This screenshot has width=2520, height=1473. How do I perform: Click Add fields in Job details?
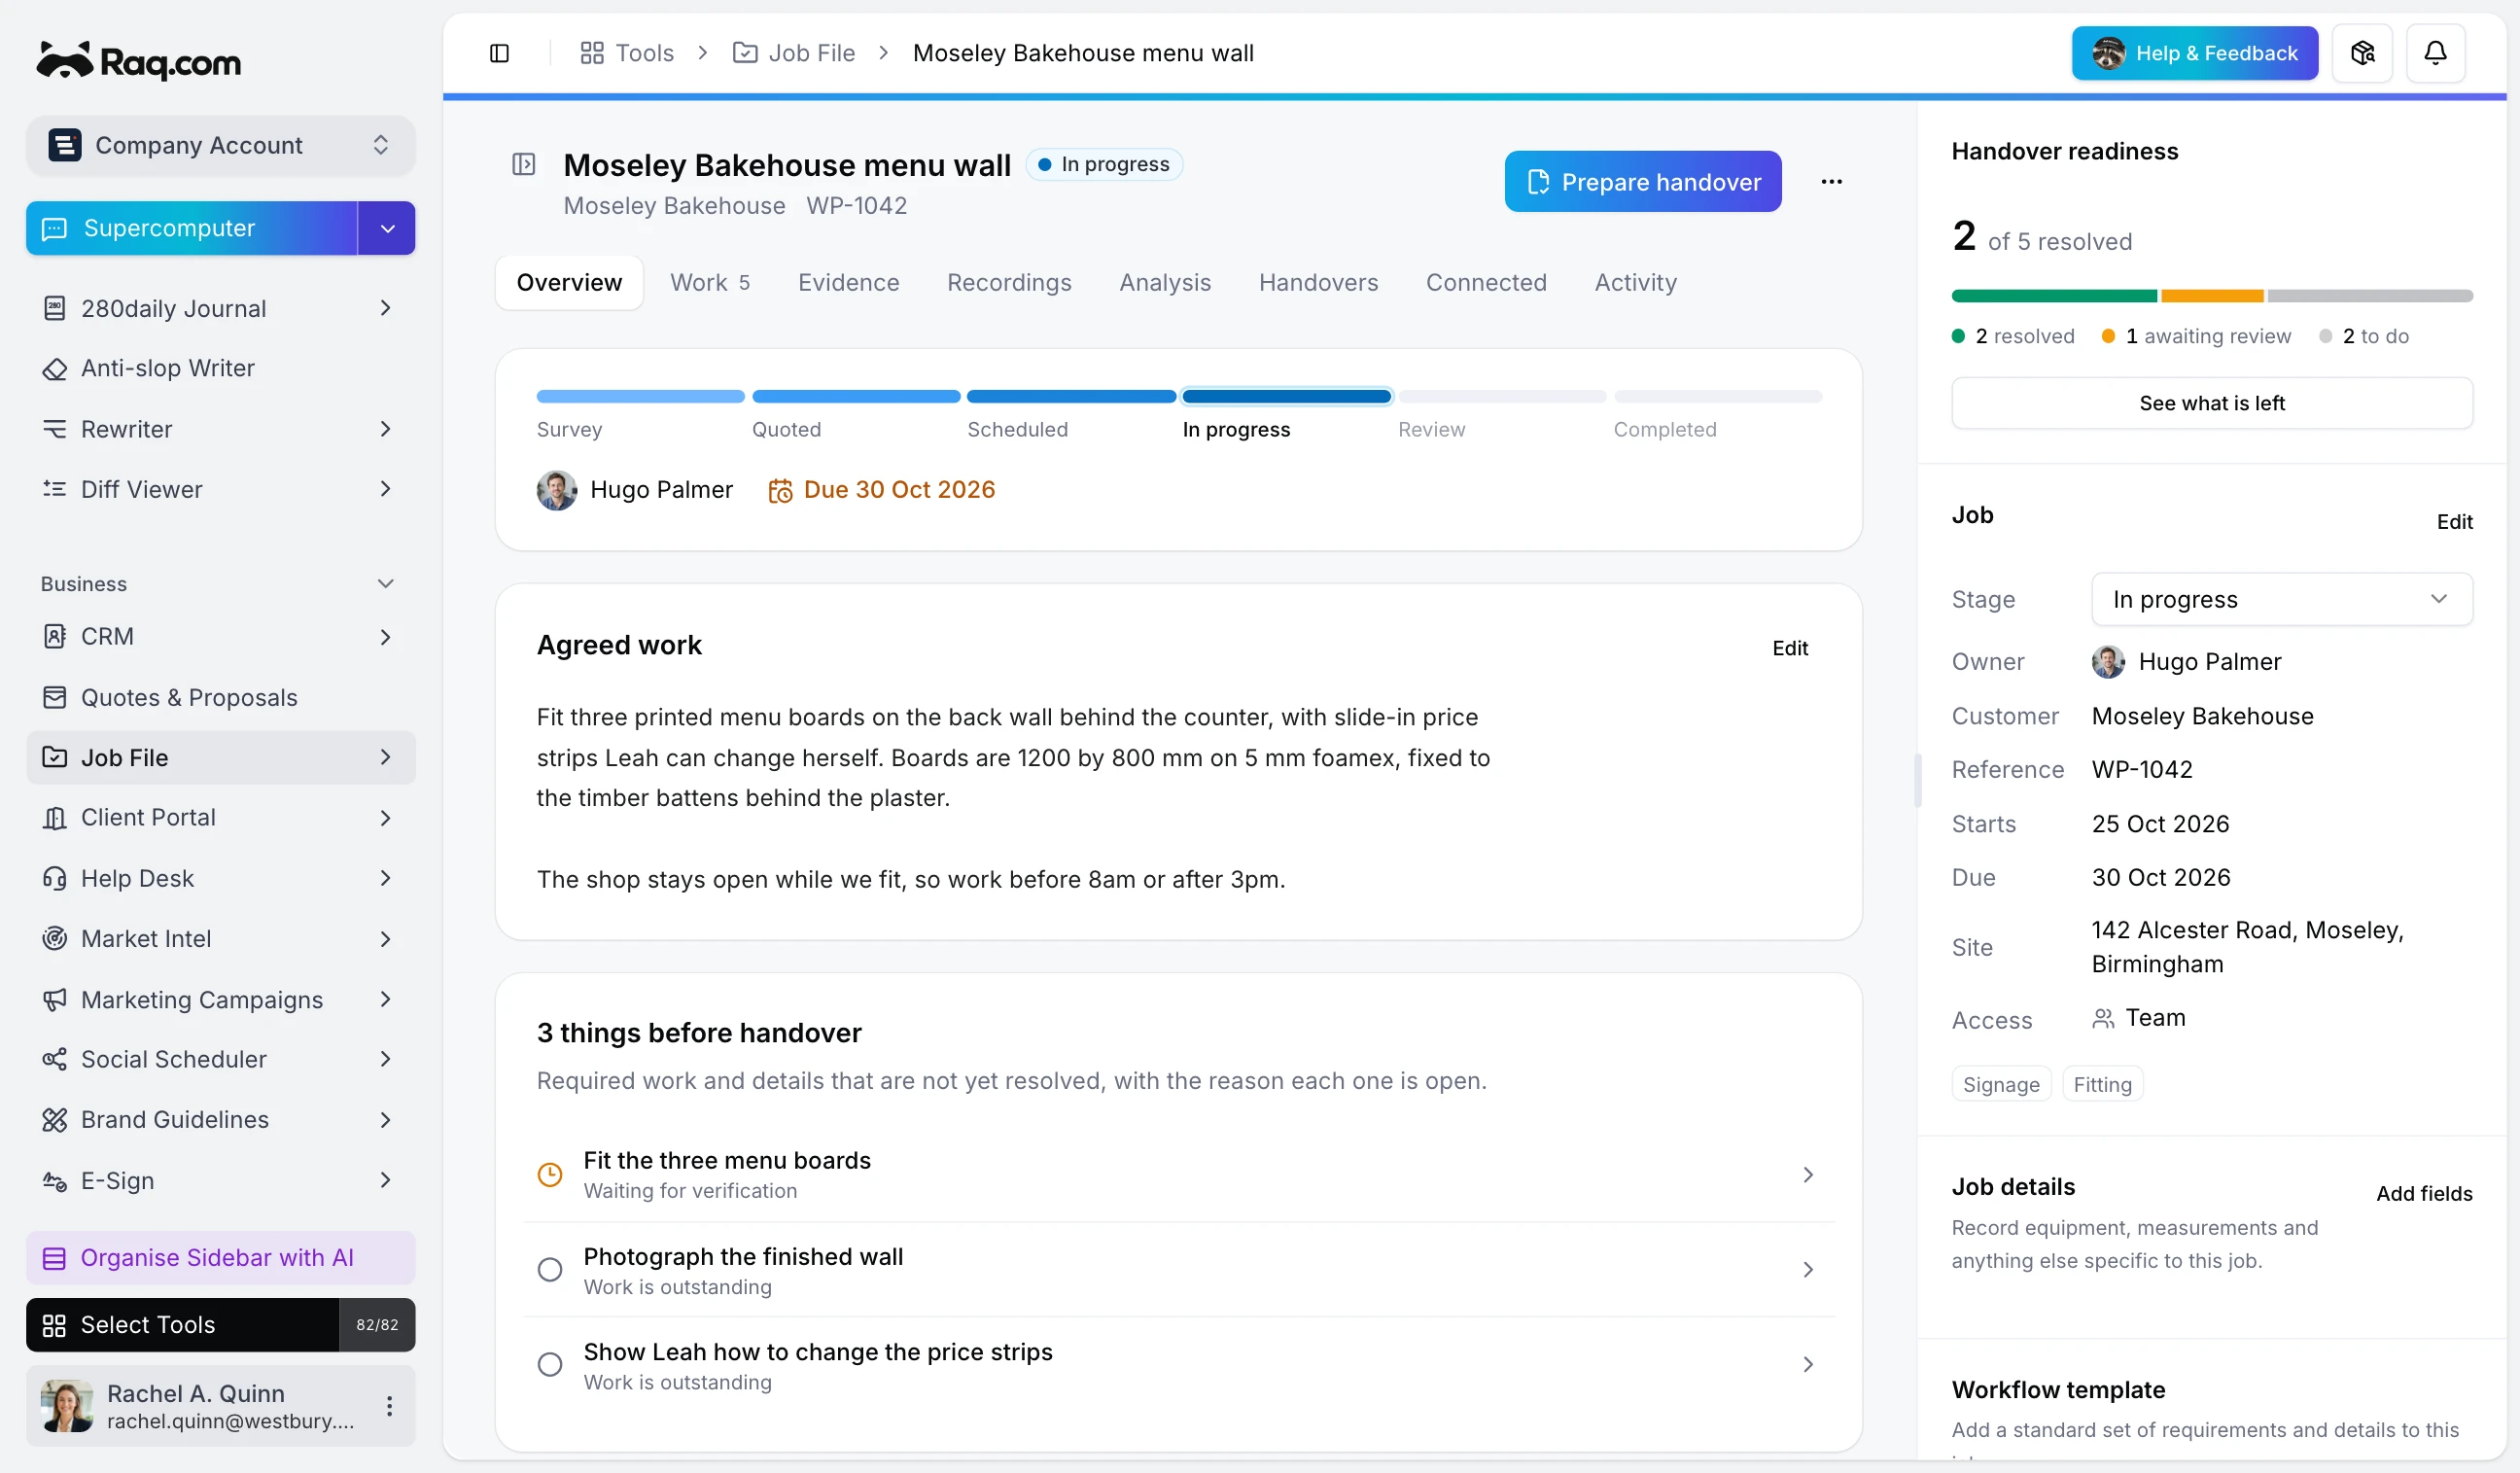coord(2423,1193)
